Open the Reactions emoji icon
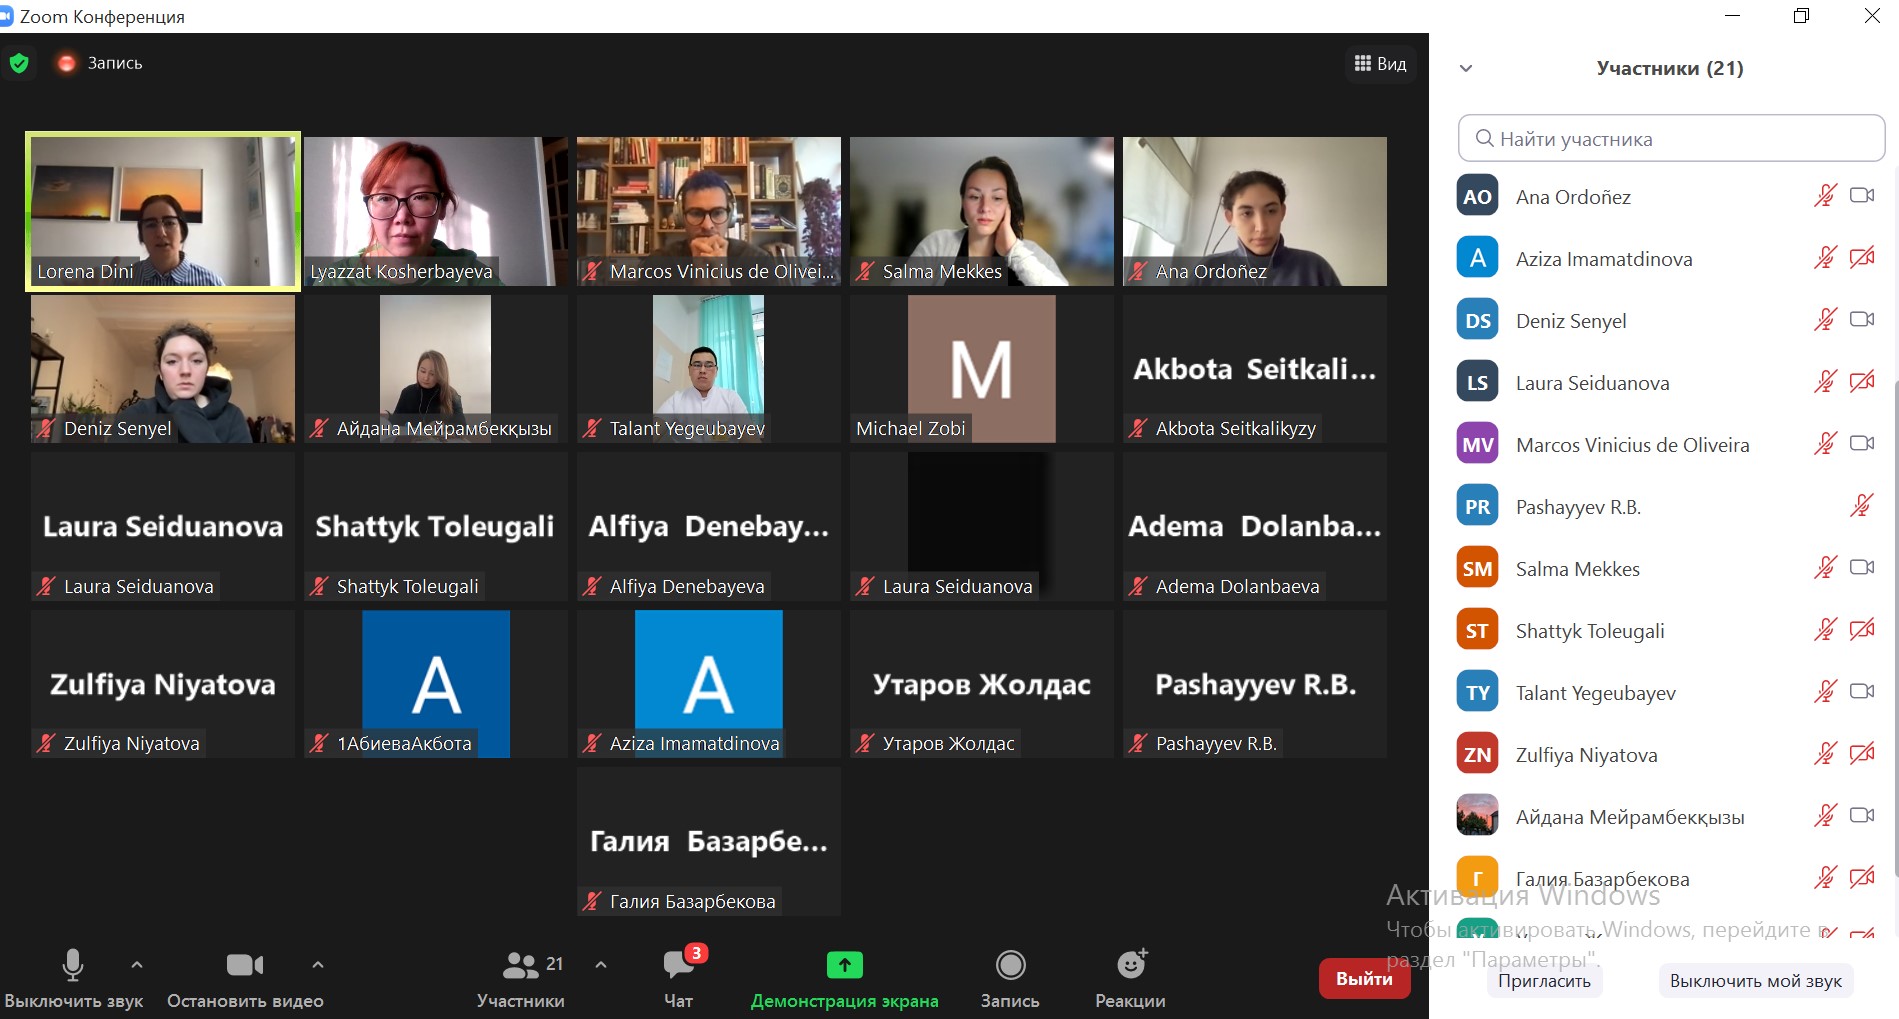Image resolution: width=1899 pixels, height=1019 pixels. point(1130,965)
